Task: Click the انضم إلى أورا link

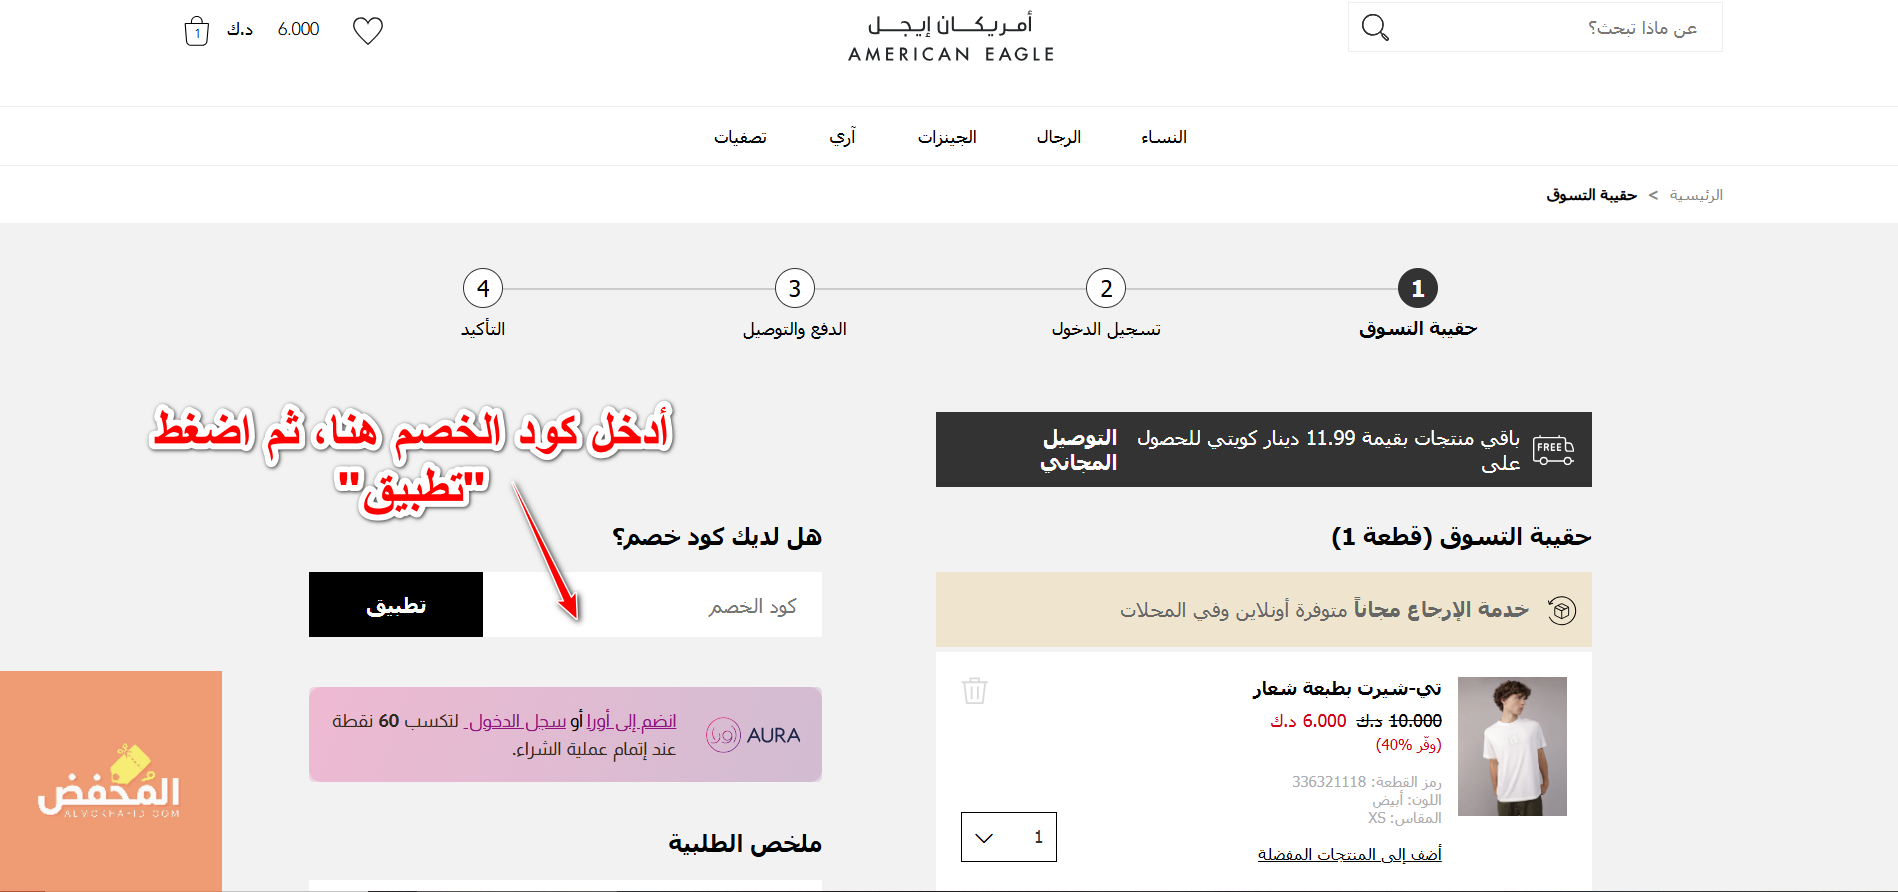Action: (631, 721)
